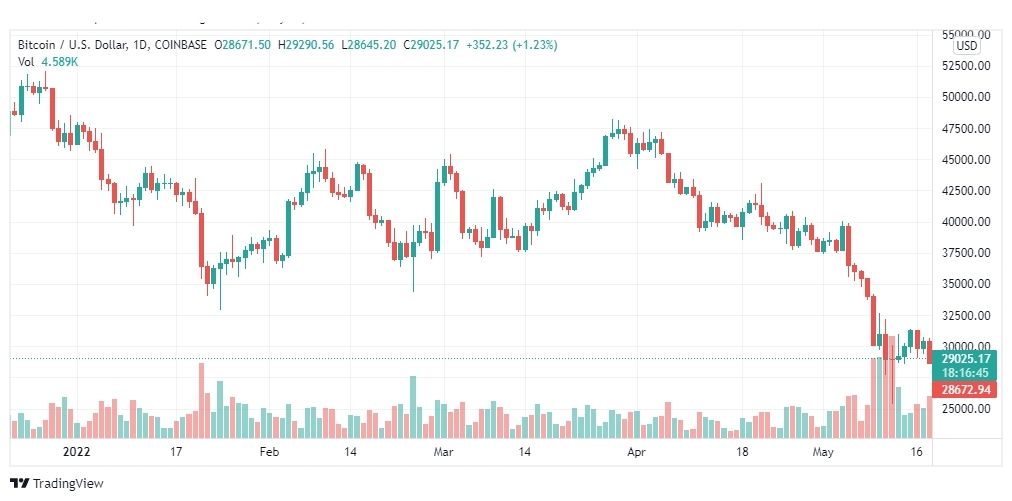Click the 35000.00 level on price axis
Image resolution: width=1012 pixels, height=501 pixels.
pos(965,283)
